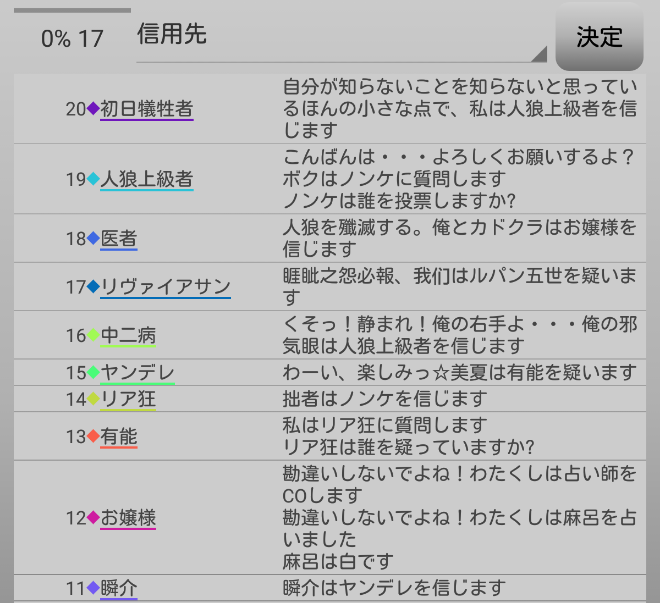Select player 人狼上級者 name link

pos(147,180)
